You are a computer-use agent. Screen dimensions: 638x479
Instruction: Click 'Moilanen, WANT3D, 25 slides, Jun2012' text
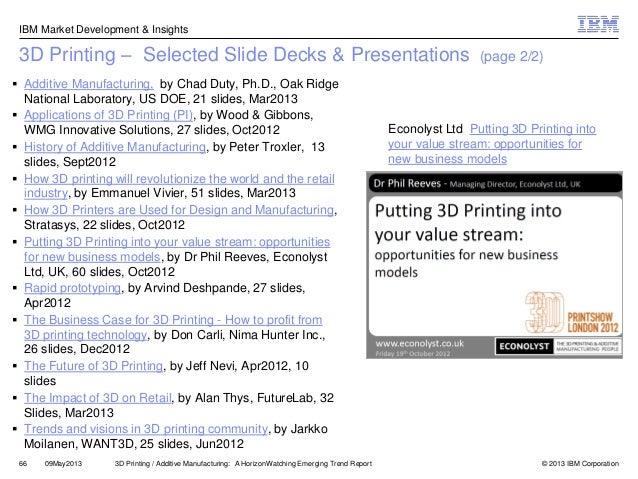134,444
